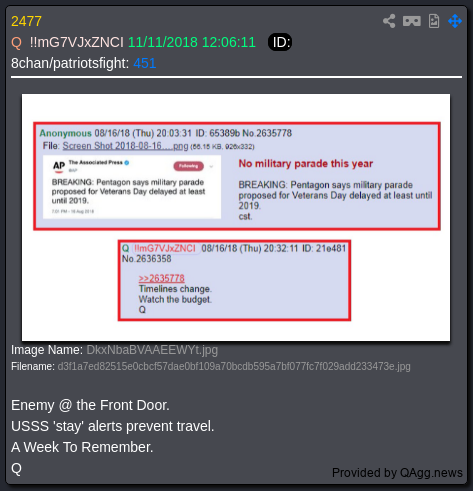The width and height of the screenshot is (473, 491).
Task: Click the share icon
Action: (389, 21)
